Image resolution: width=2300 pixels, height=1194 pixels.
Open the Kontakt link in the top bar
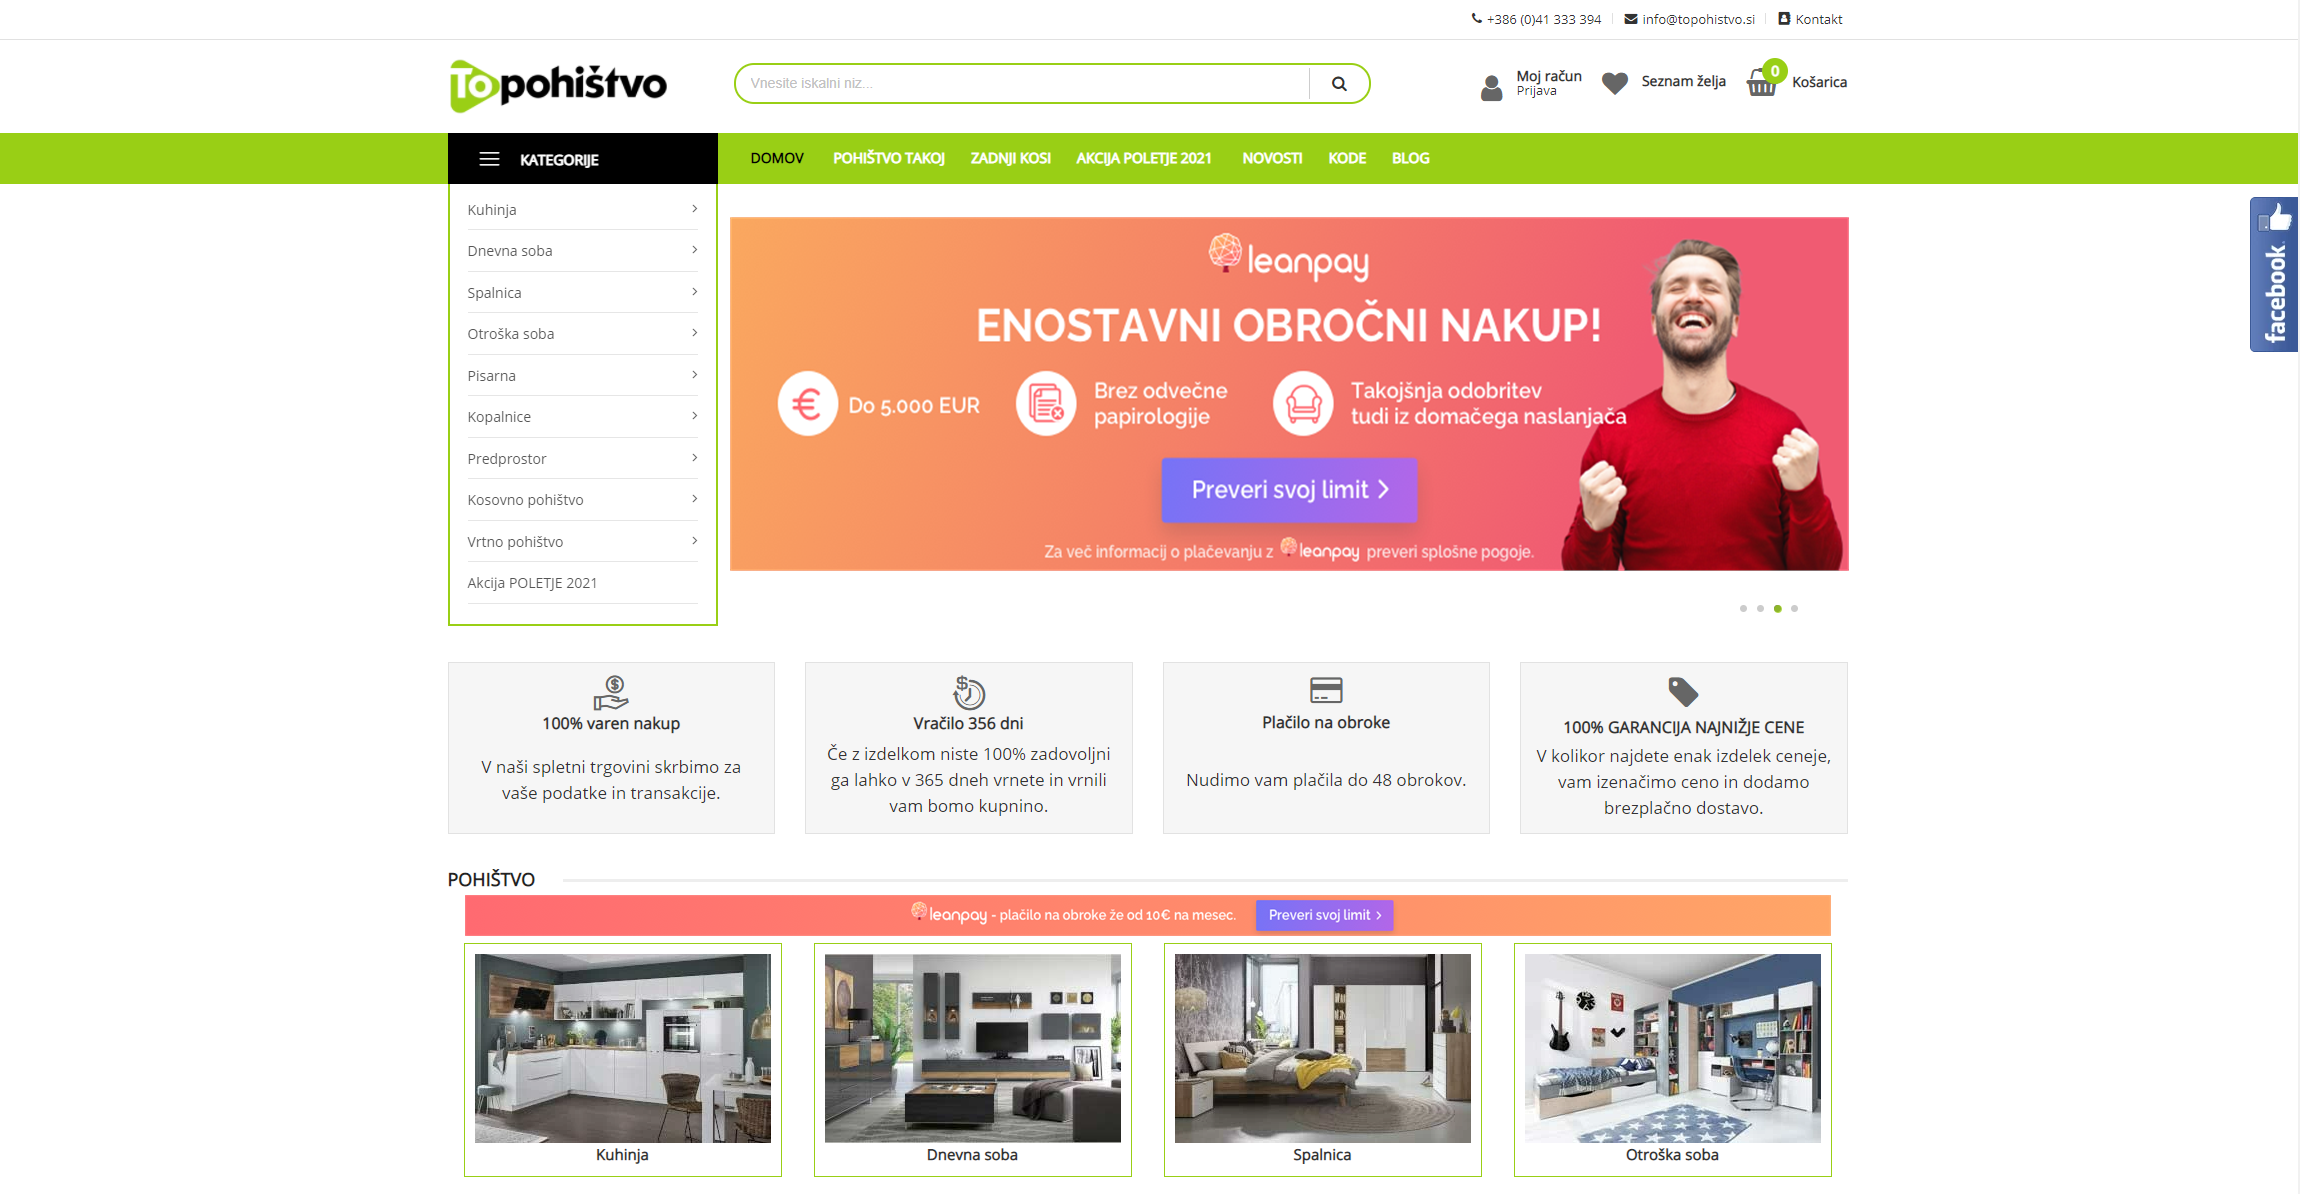pos(1818,19)
